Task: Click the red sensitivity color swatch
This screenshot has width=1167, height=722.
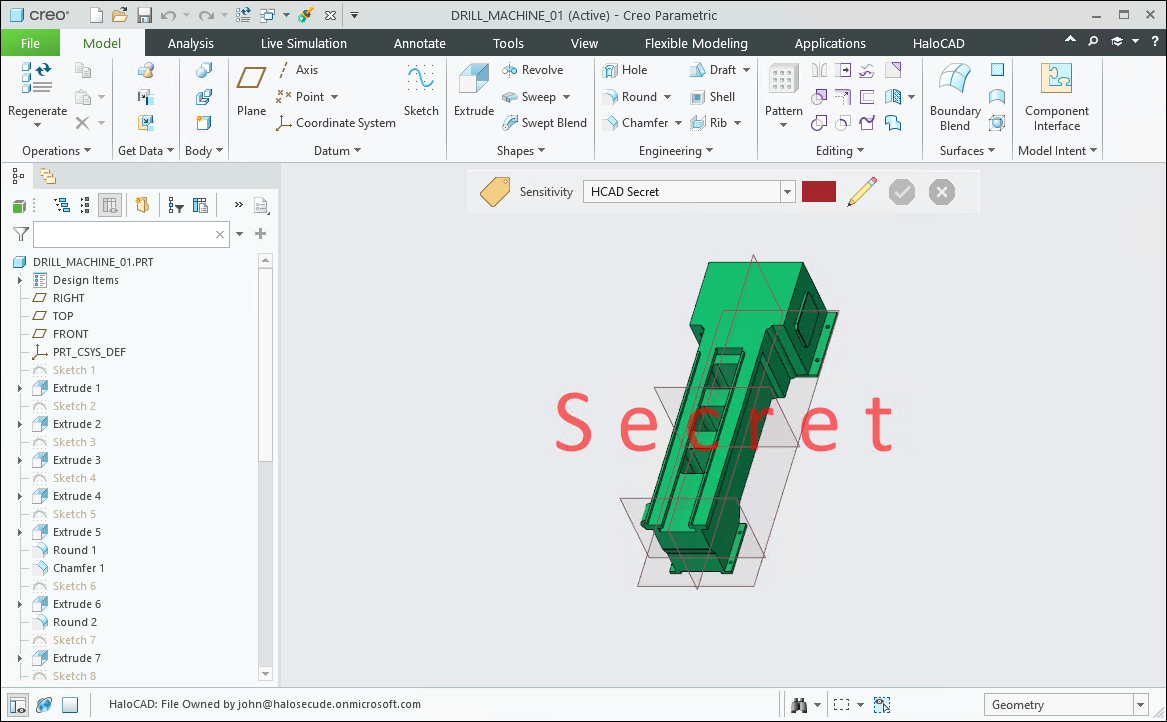Action: click(x=818, y=192)
